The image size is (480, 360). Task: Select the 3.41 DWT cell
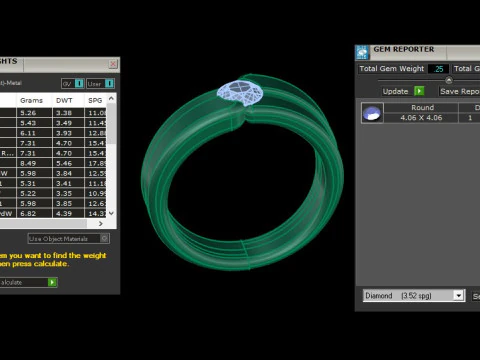[68, 183]
